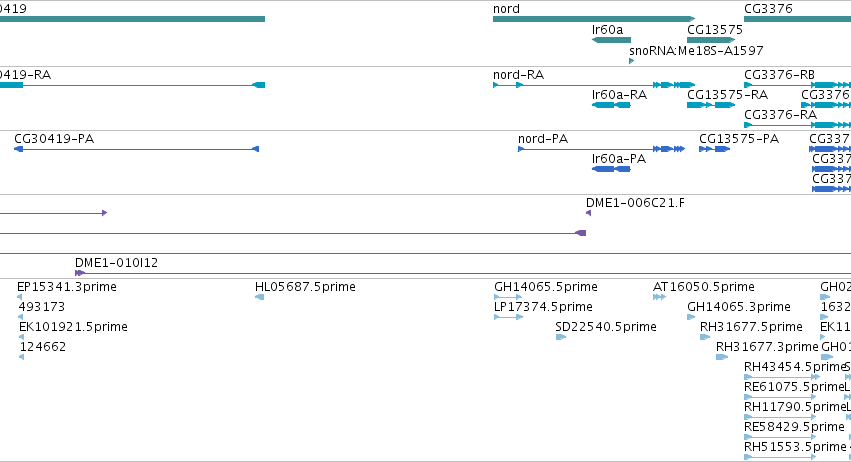851x462 pixels.
Task: Select the 'GH14065.5prime' EST label
Action: [545, 287]
